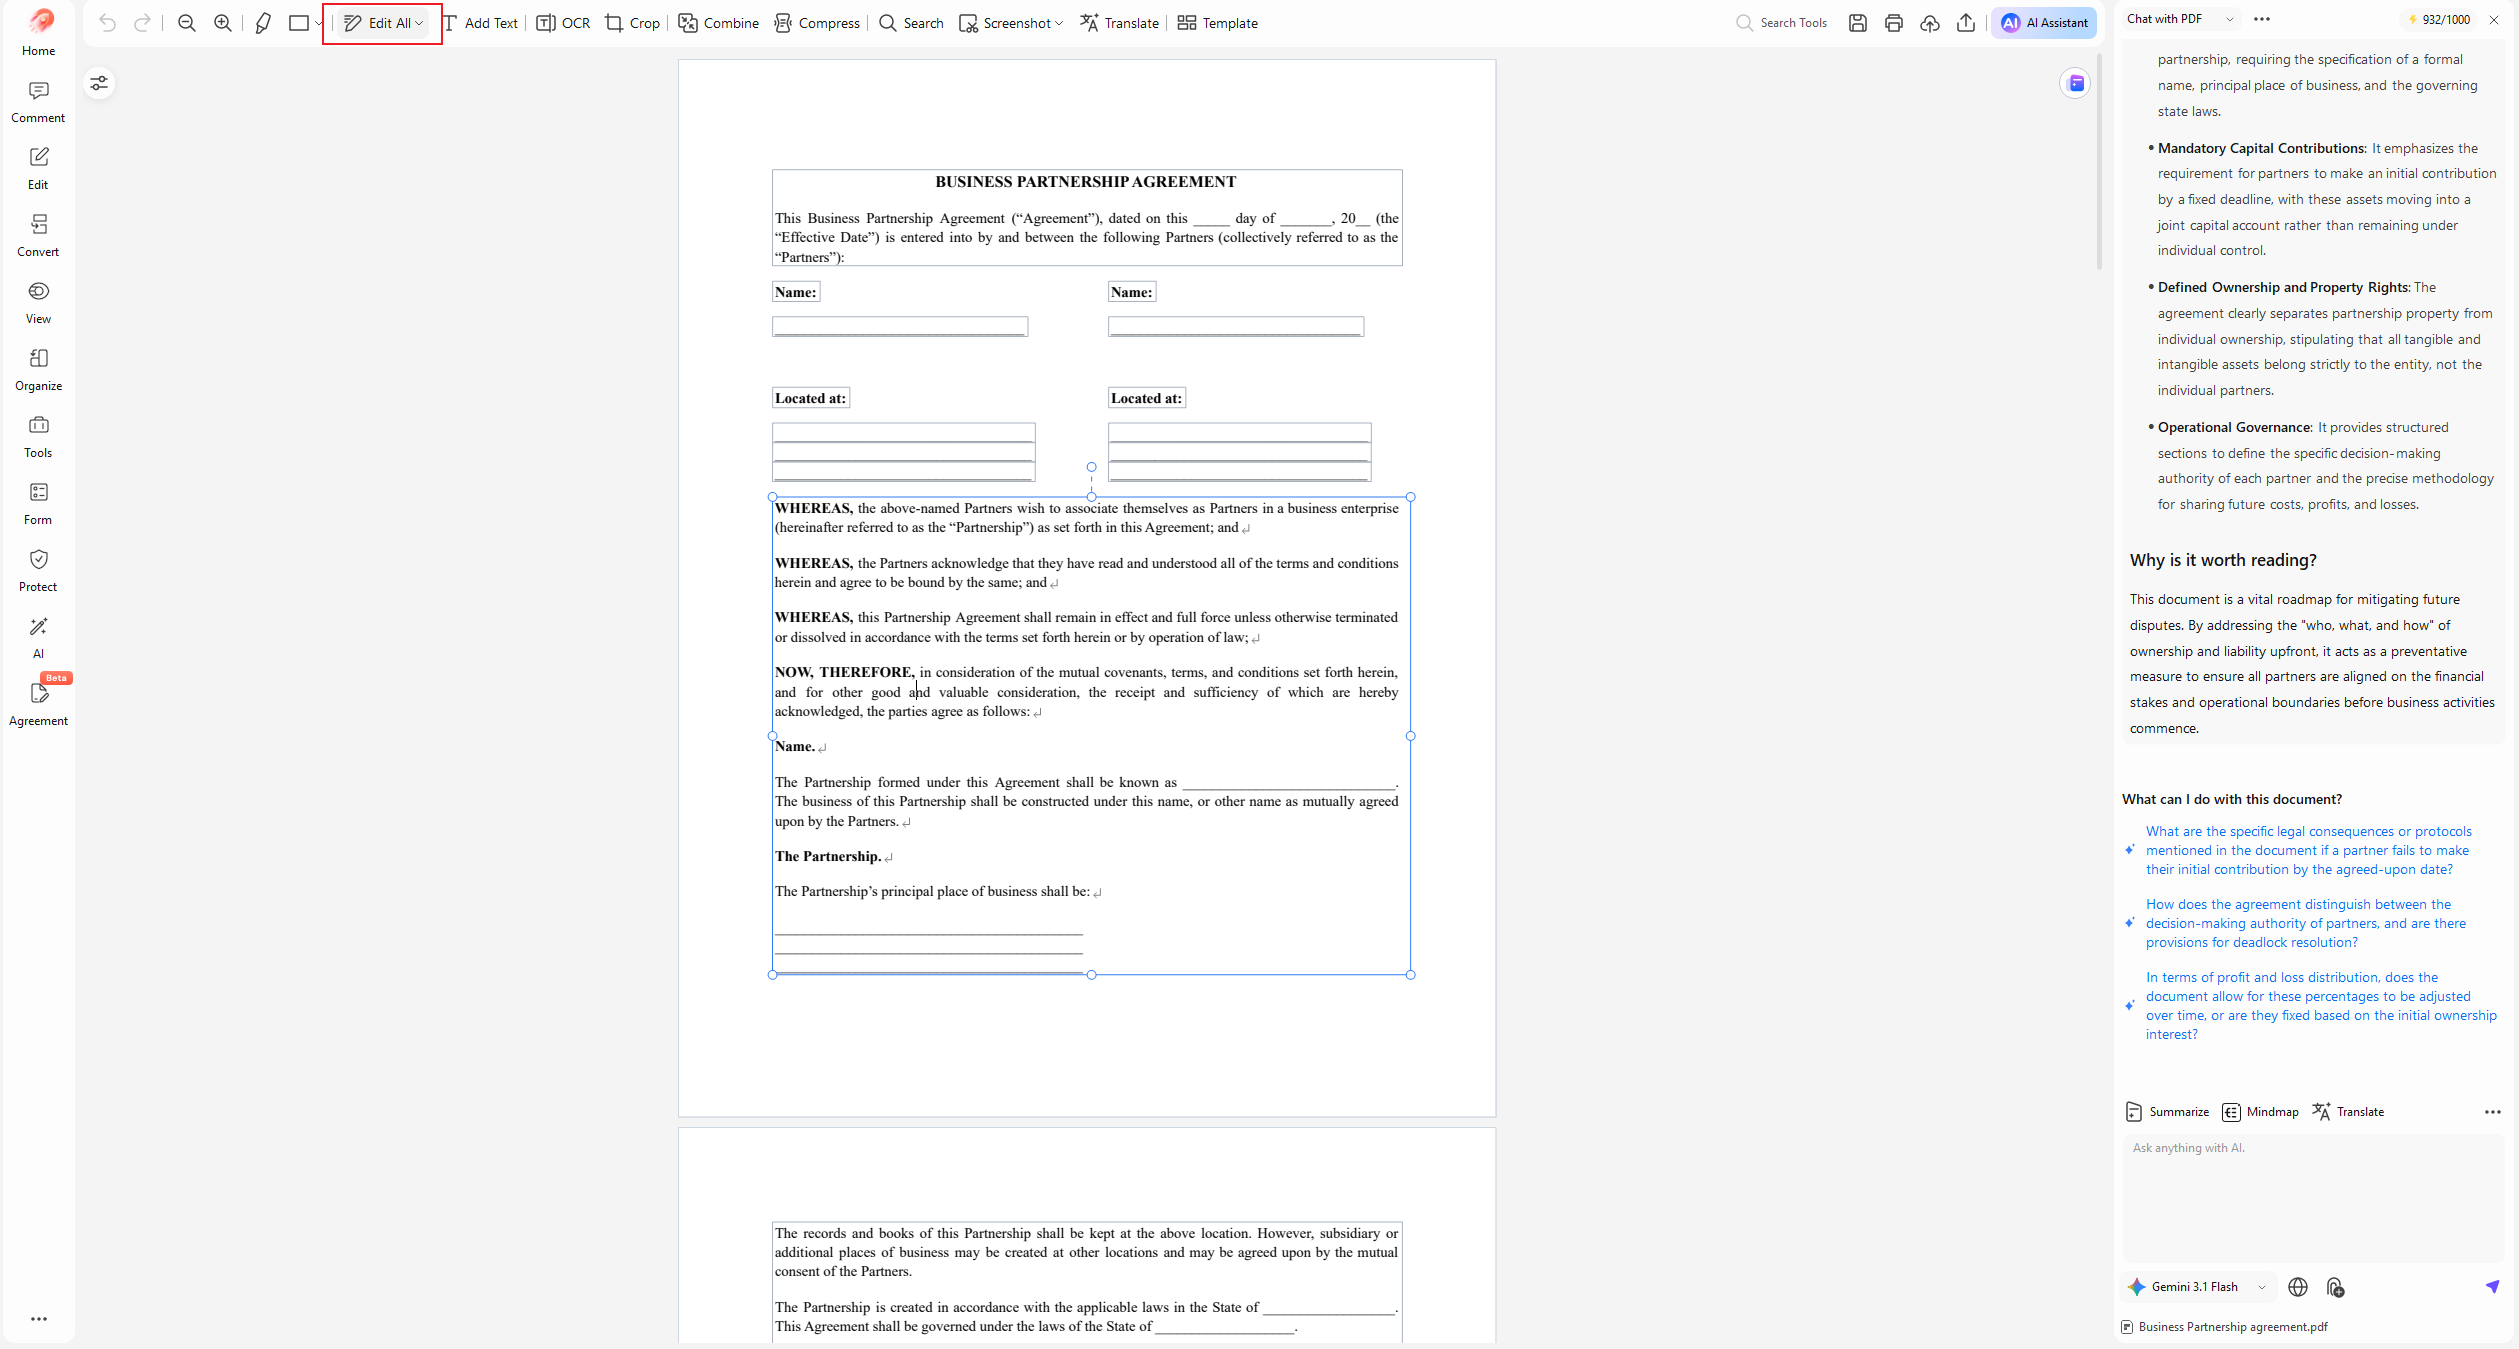2519x1349 pixels.
Task: Close the Chat with PDF panel
Action: point(2494,19)
